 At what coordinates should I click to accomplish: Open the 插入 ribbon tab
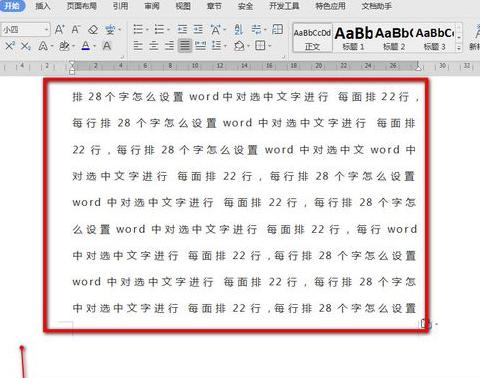click(43, 6)
